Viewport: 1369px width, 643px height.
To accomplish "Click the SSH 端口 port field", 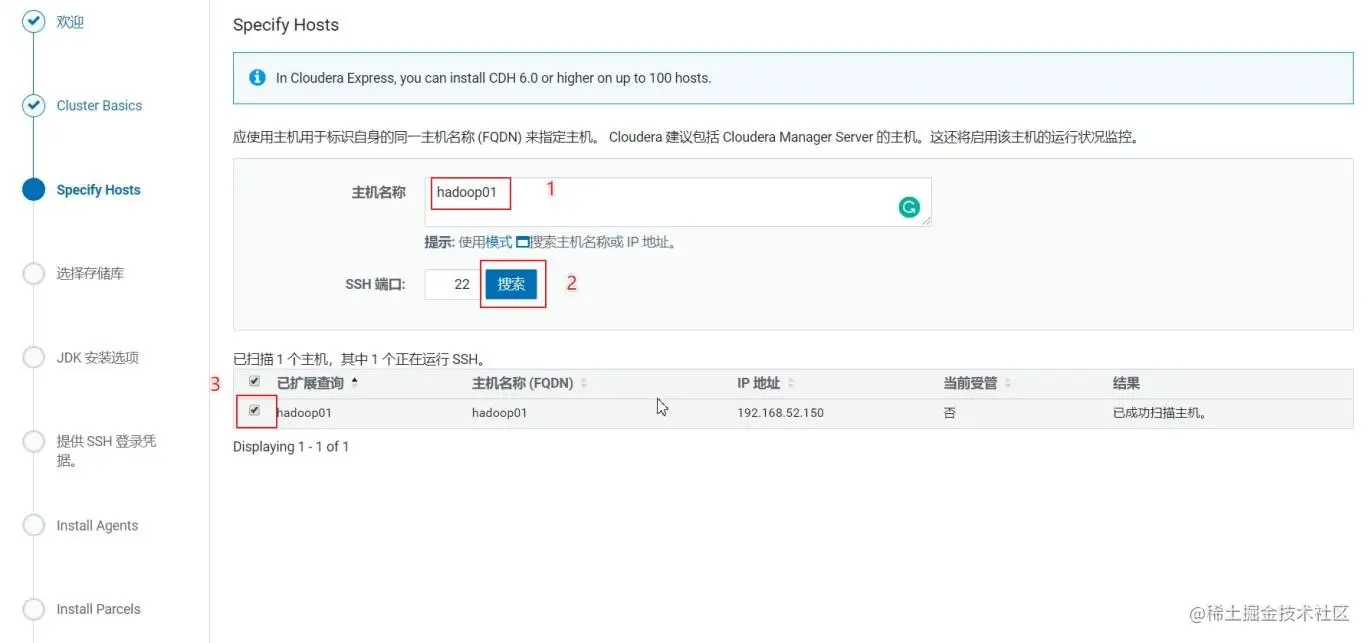I will 452,284.
